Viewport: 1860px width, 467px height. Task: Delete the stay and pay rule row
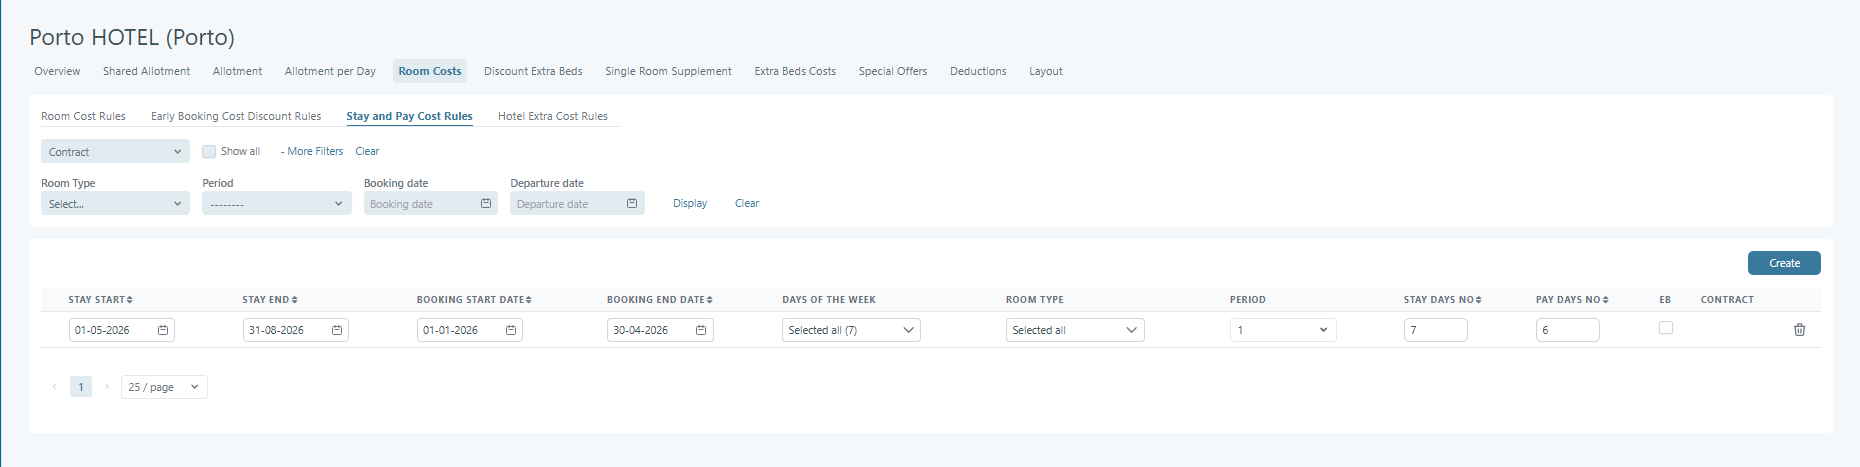[x=1799, y=330]
